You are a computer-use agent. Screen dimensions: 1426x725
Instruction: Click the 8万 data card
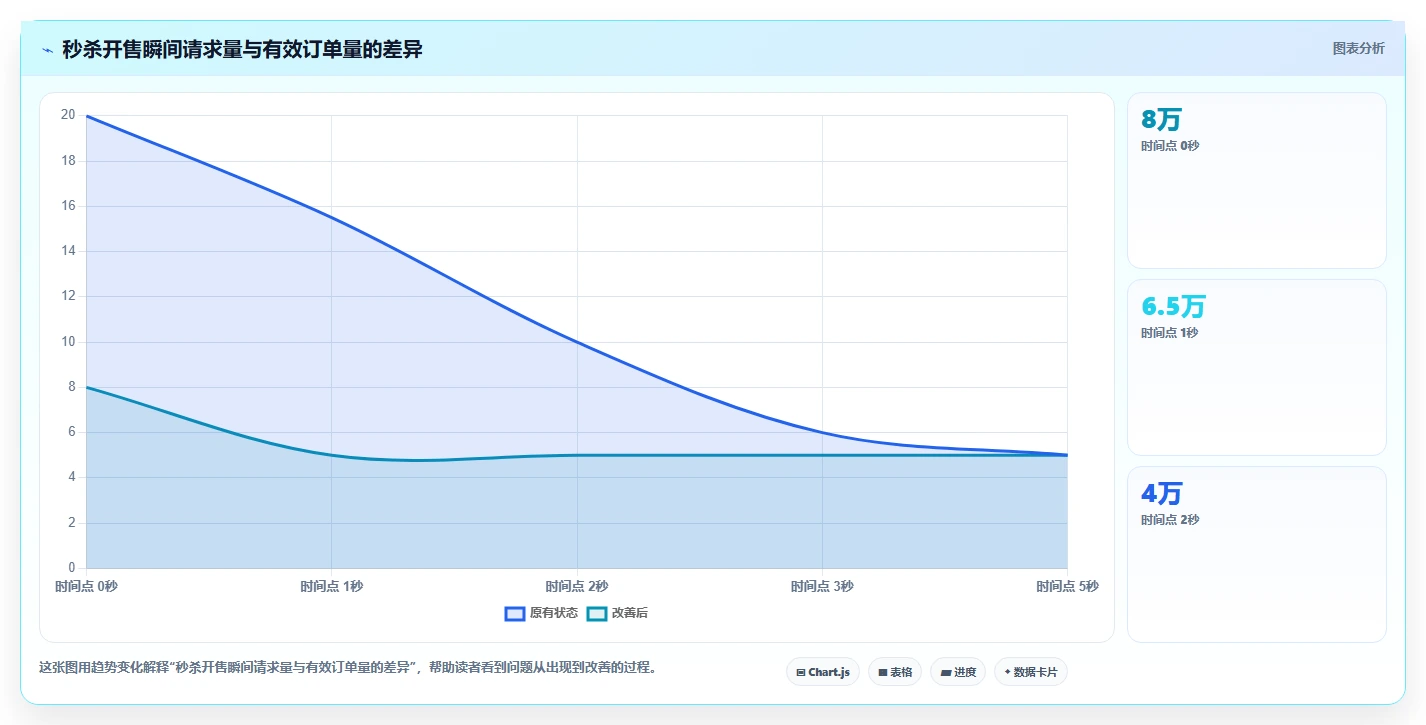point(1257,180)
